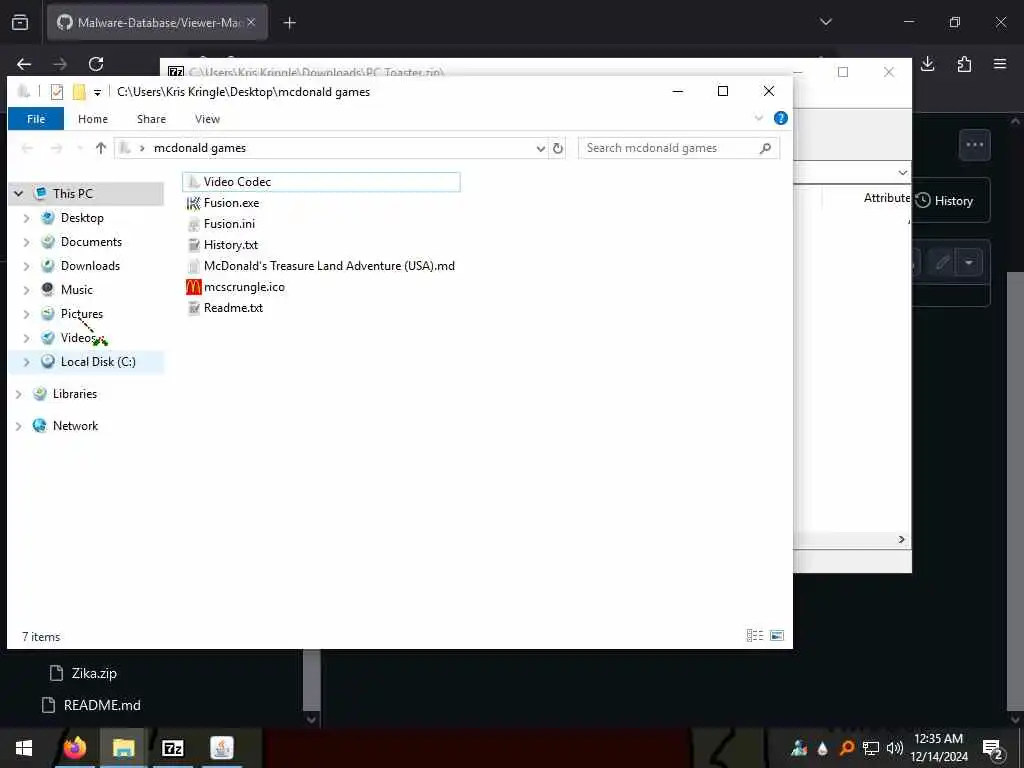Image resolution: width=1024 pixels, height=768 pixels.
Task: Click the volume speaker tray icon
Action: 895,748
